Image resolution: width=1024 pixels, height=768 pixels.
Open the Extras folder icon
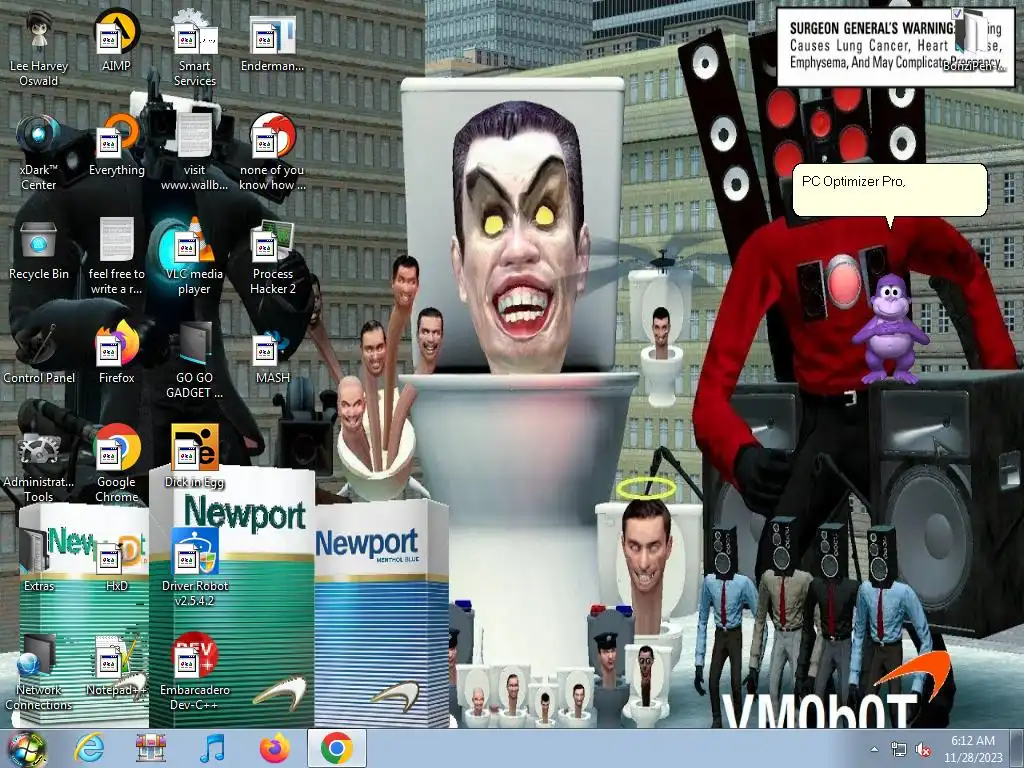point(39,562)
